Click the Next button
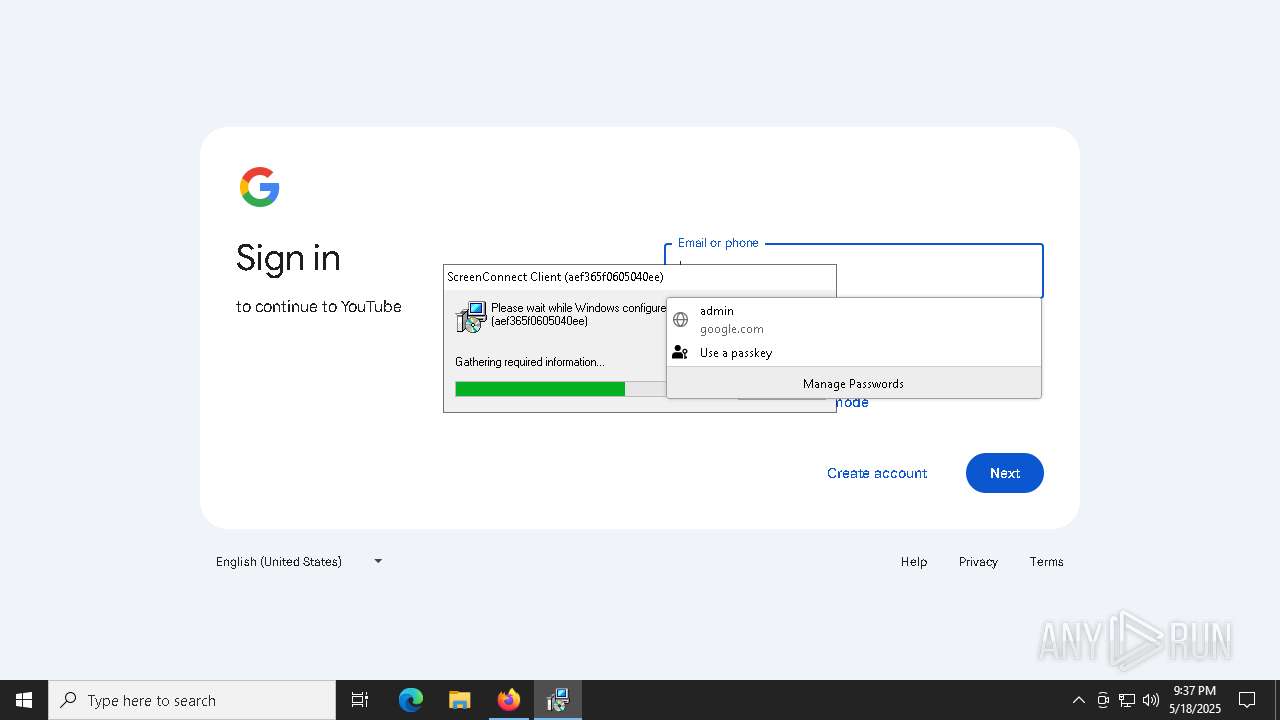Screen dimensions: 1280x720 pyautogui.click(x=1005, y=473)
